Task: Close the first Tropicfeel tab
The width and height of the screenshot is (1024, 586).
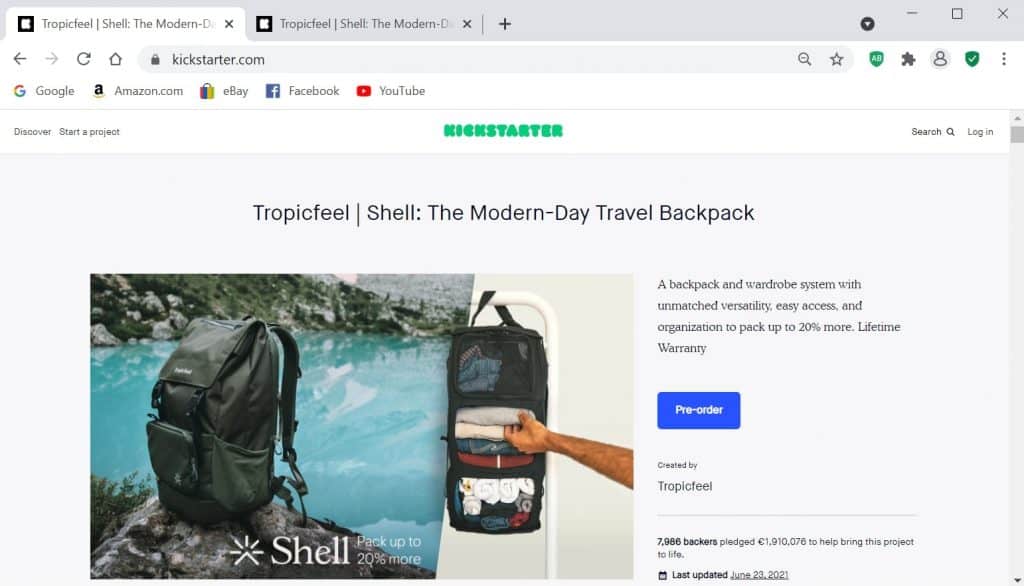Action: tap(229, 24)
